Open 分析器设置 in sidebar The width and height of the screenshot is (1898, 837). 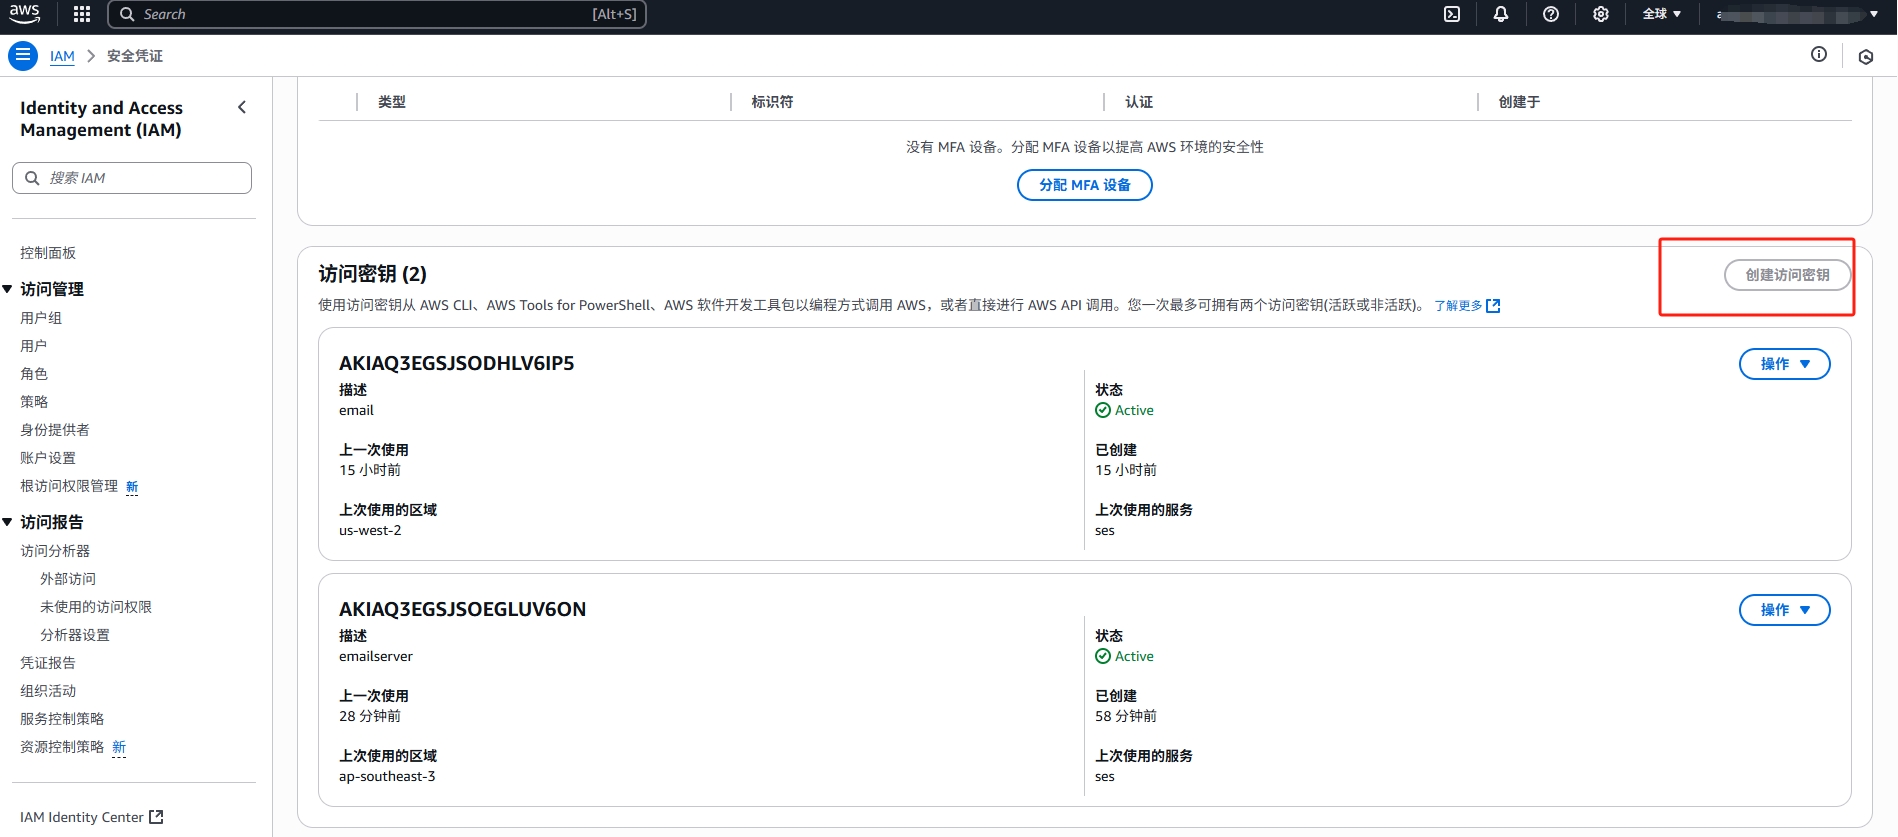tap(75, 635)
